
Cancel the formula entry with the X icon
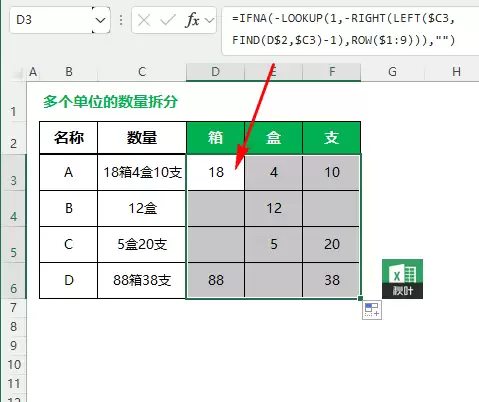[144, 20]
